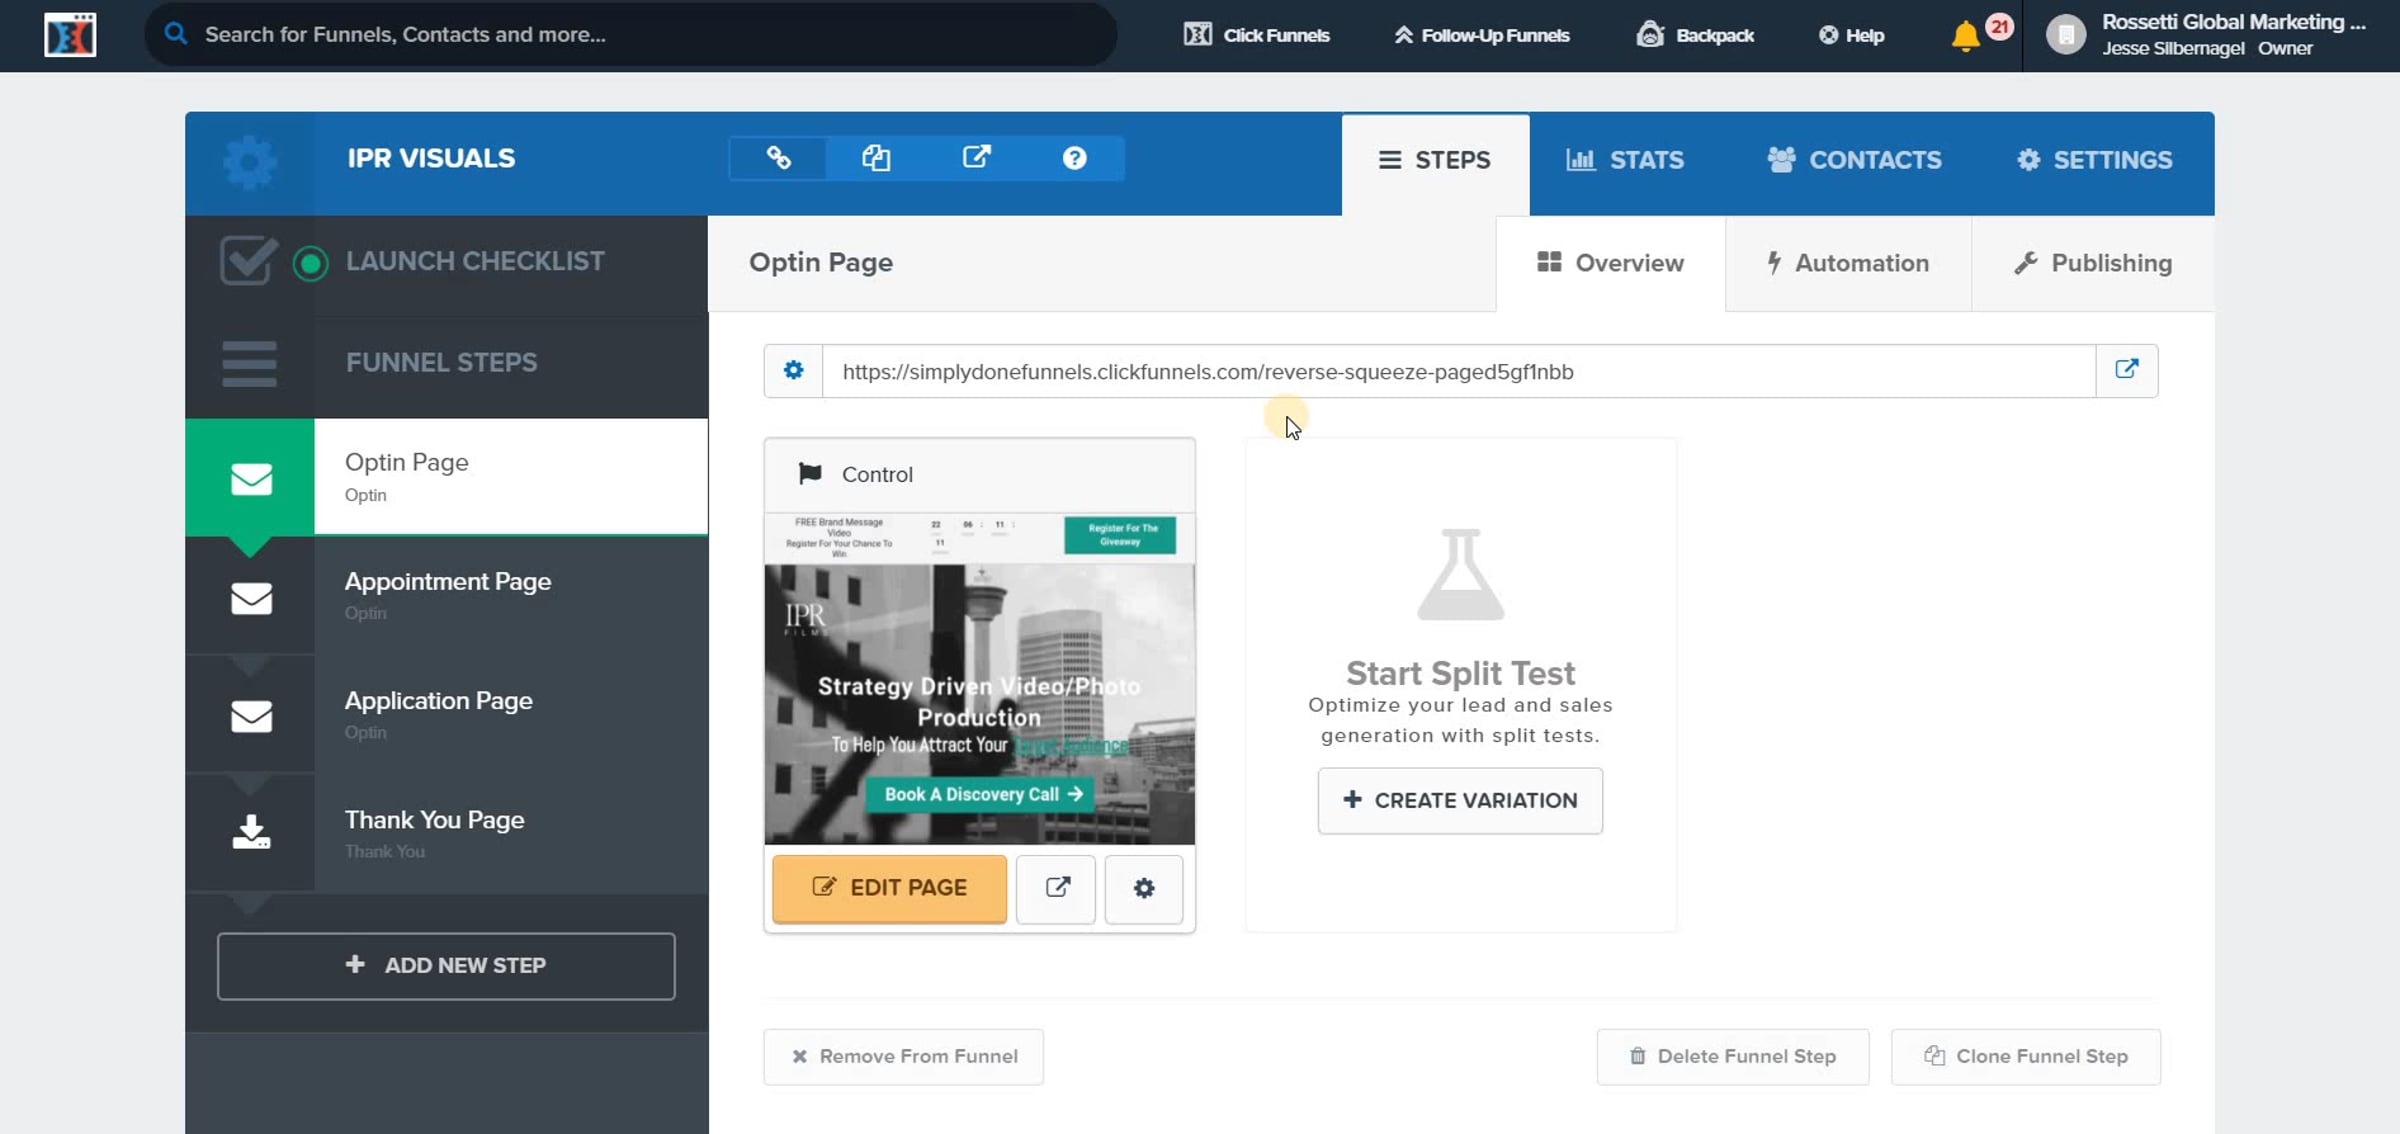Click the question mark help icon
Screen dimensions: 2400x1134
coord(1074,158)
